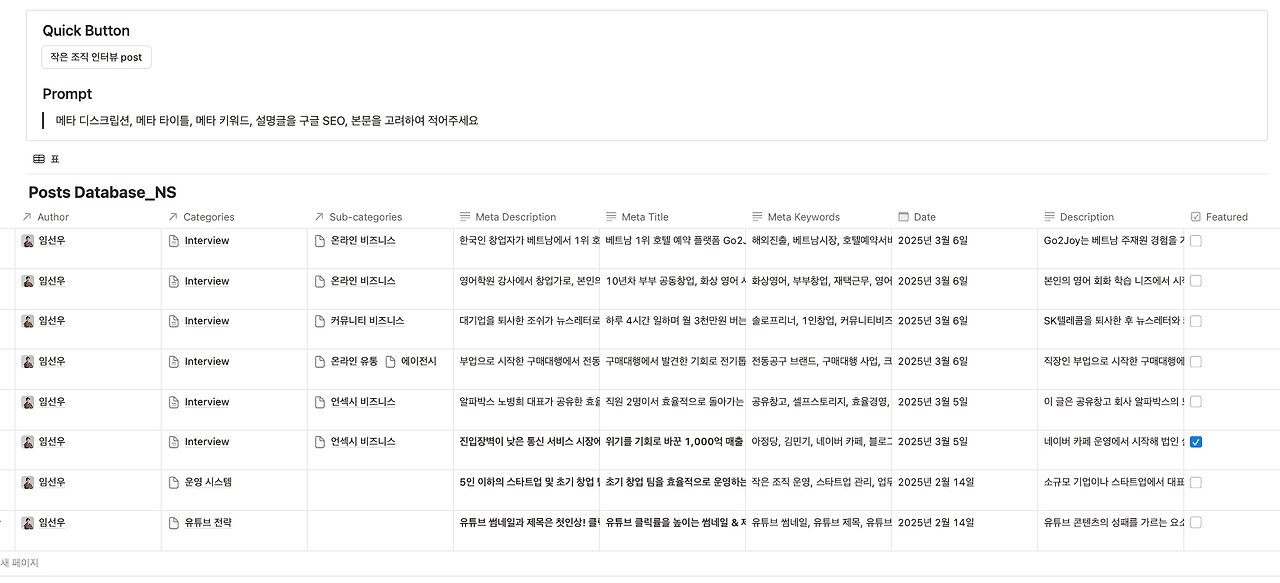Click the calendar icon on the Date column header
The height and width of the screenshot is (583, 1280).
coord(903,216)
